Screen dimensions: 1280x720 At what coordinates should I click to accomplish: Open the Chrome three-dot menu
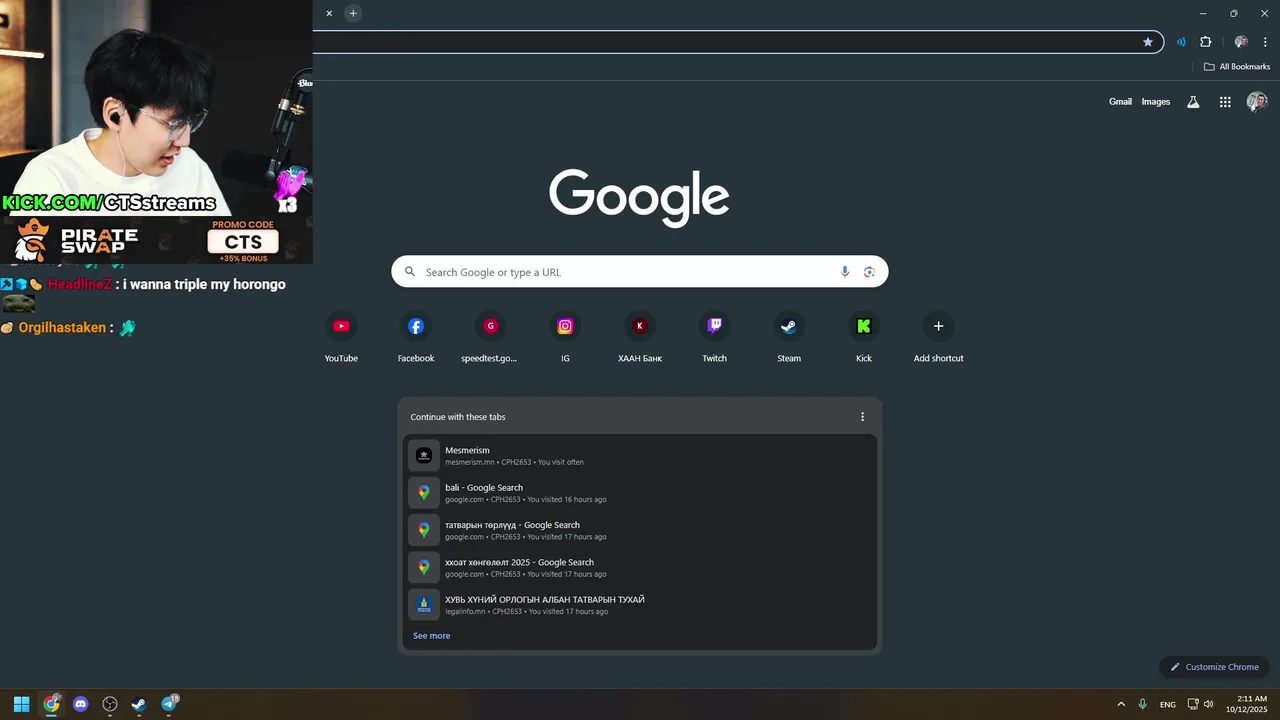pos(1265,42)
